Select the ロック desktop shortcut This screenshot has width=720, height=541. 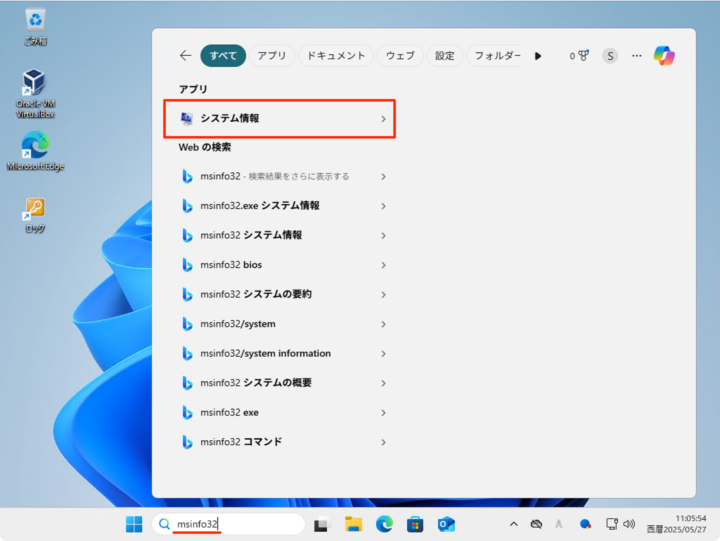[x=35, y=215]
